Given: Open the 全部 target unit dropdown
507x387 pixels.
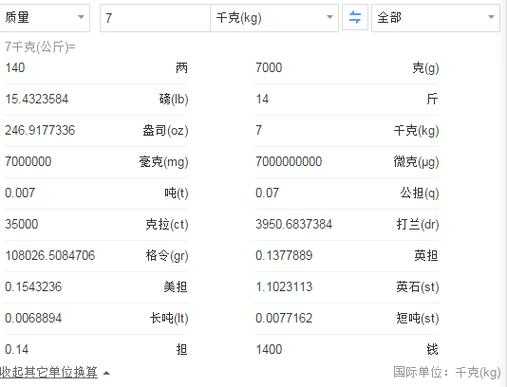Looking at the screenshot, I should pos(436,17).
